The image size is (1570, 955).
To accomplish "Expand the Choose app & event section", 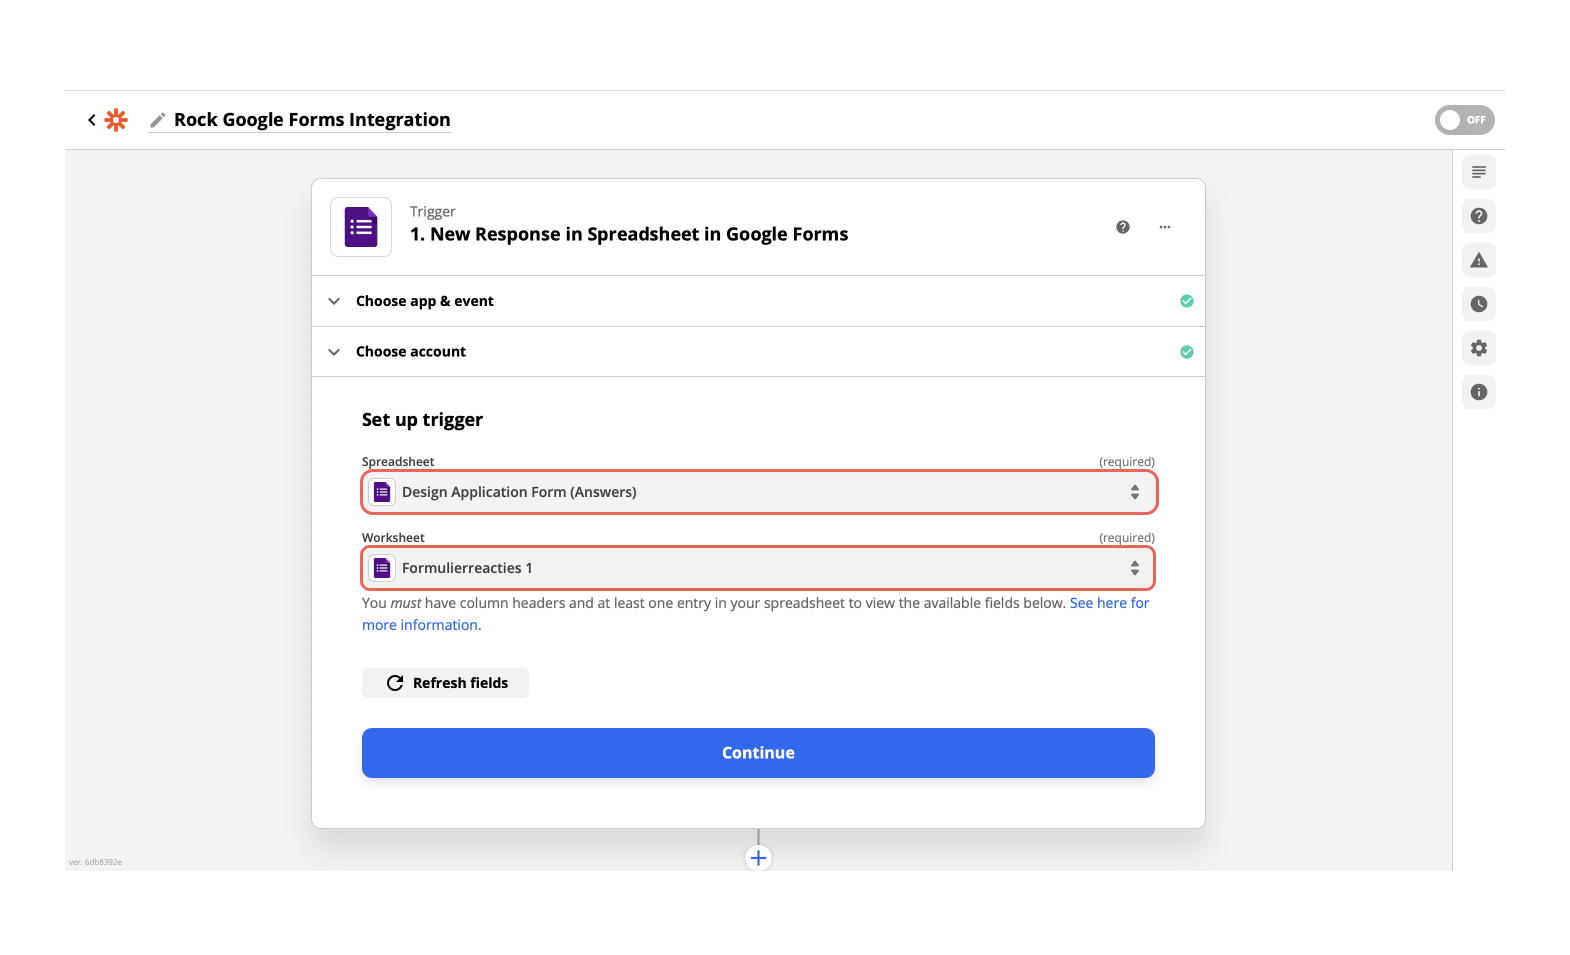I will 425,301.
